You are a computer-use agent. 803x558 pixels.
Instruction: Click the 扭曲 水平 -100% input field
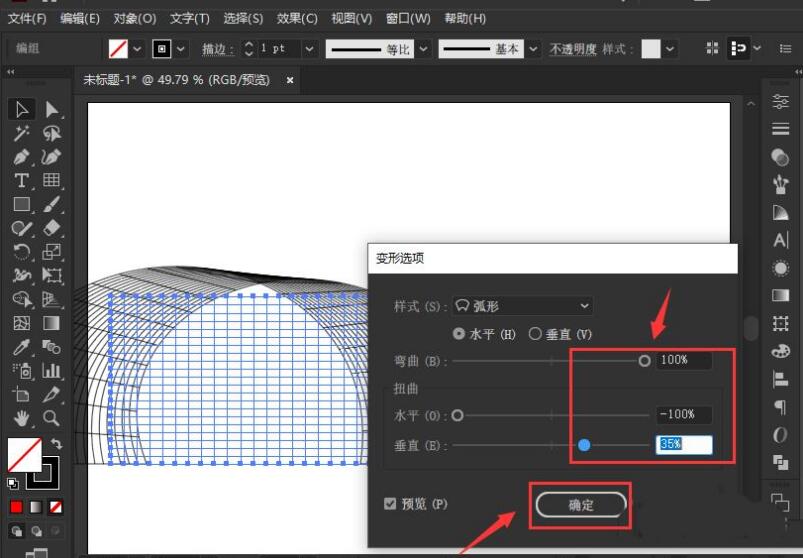683,414
